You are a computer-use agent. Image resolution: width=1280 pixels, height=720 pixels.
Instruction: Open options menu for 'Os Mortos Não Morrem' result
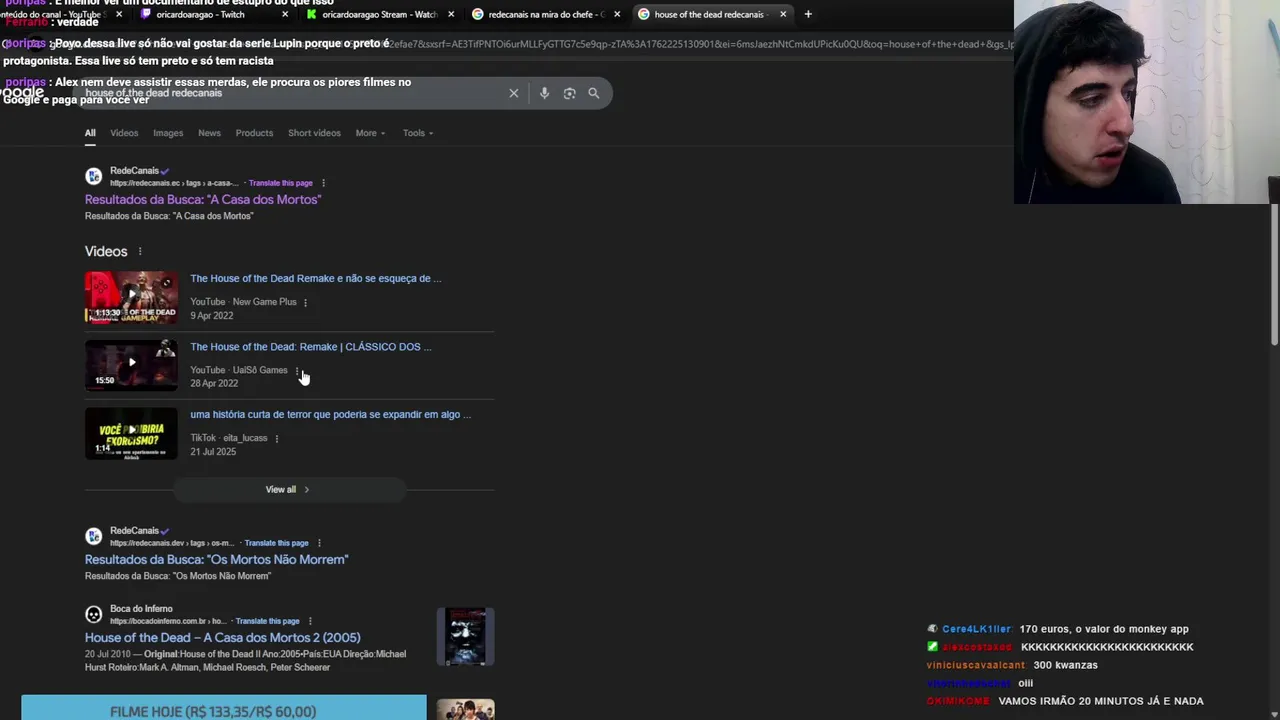coord(319,543)
